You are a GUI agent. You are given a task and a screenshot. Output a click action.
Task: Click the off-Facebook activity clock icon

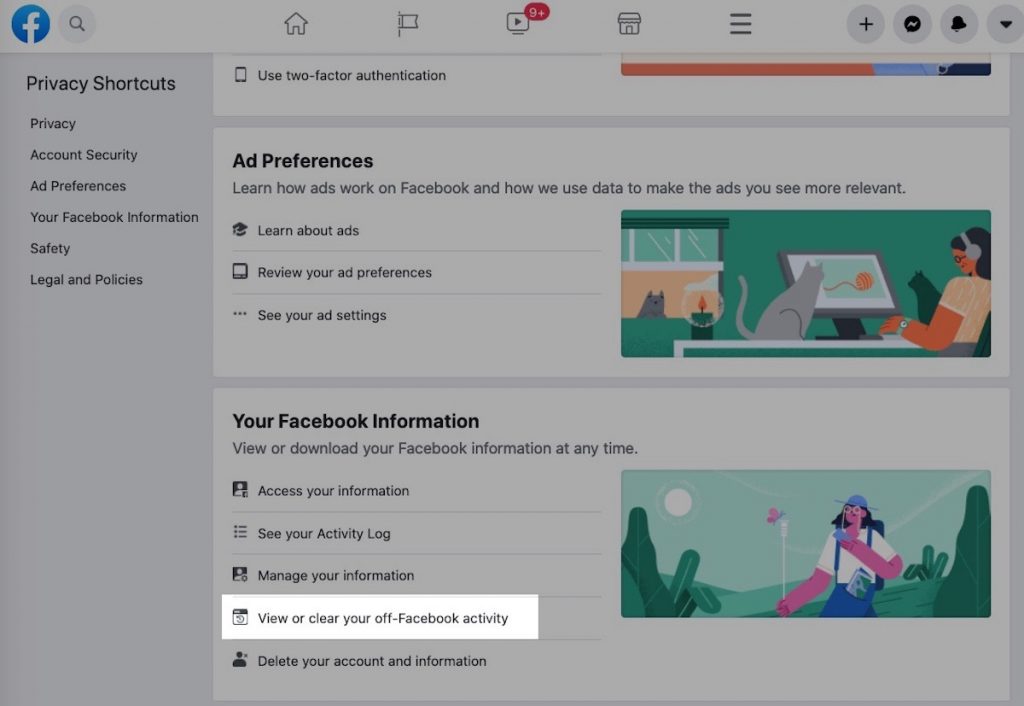click(240, 618)
